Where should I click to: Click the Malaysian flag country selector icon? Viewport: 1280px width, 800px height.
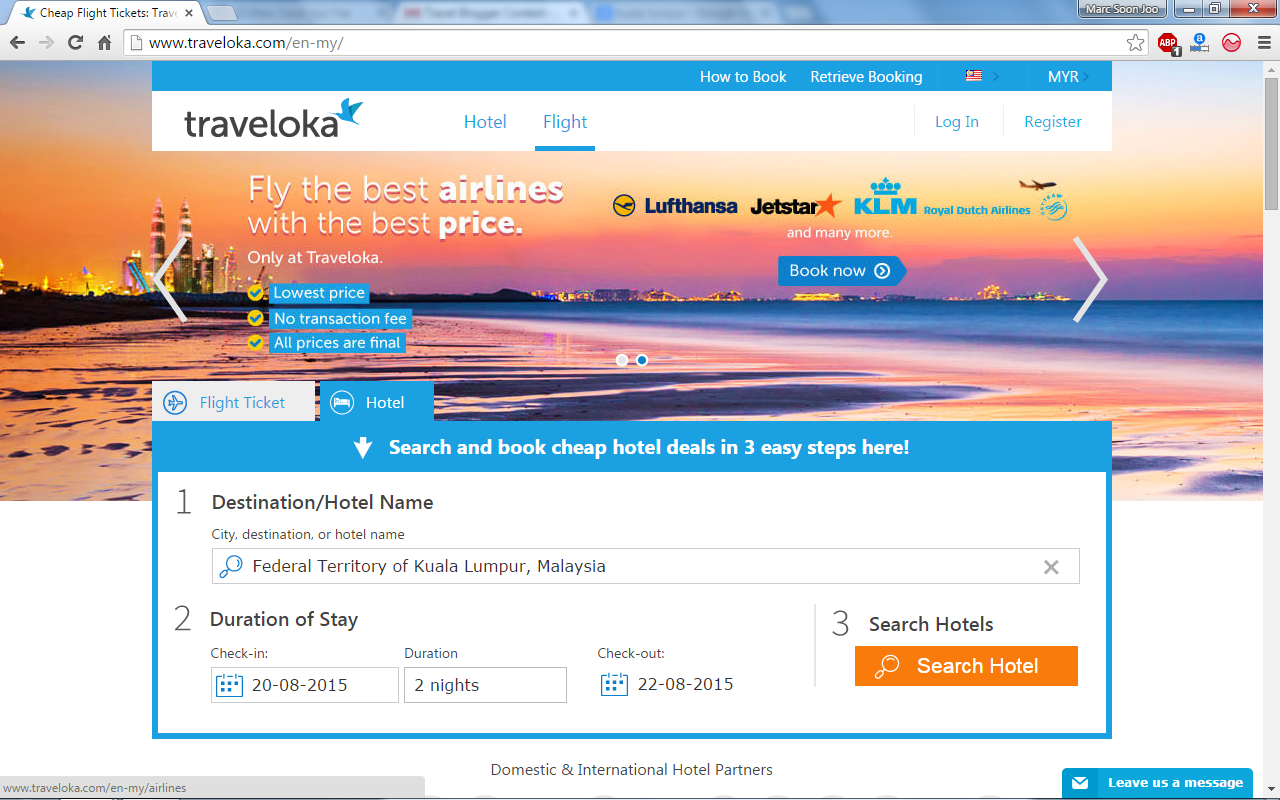point(972,76)
